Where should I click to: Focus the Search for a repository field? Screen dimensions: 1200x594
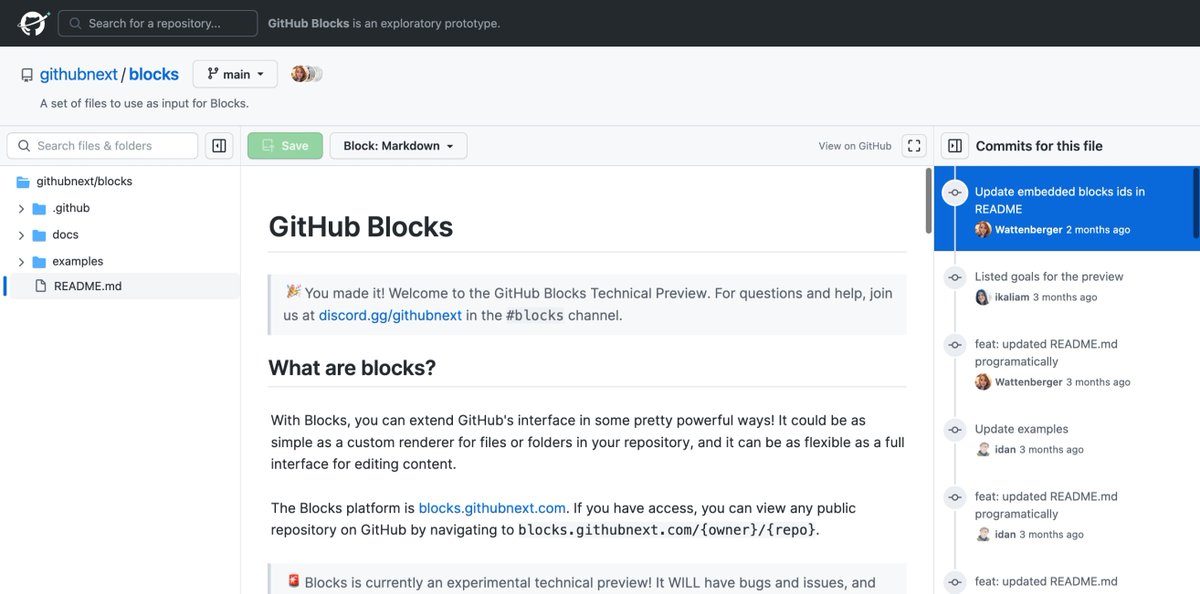pyautogui.click(x=158, y=23)
